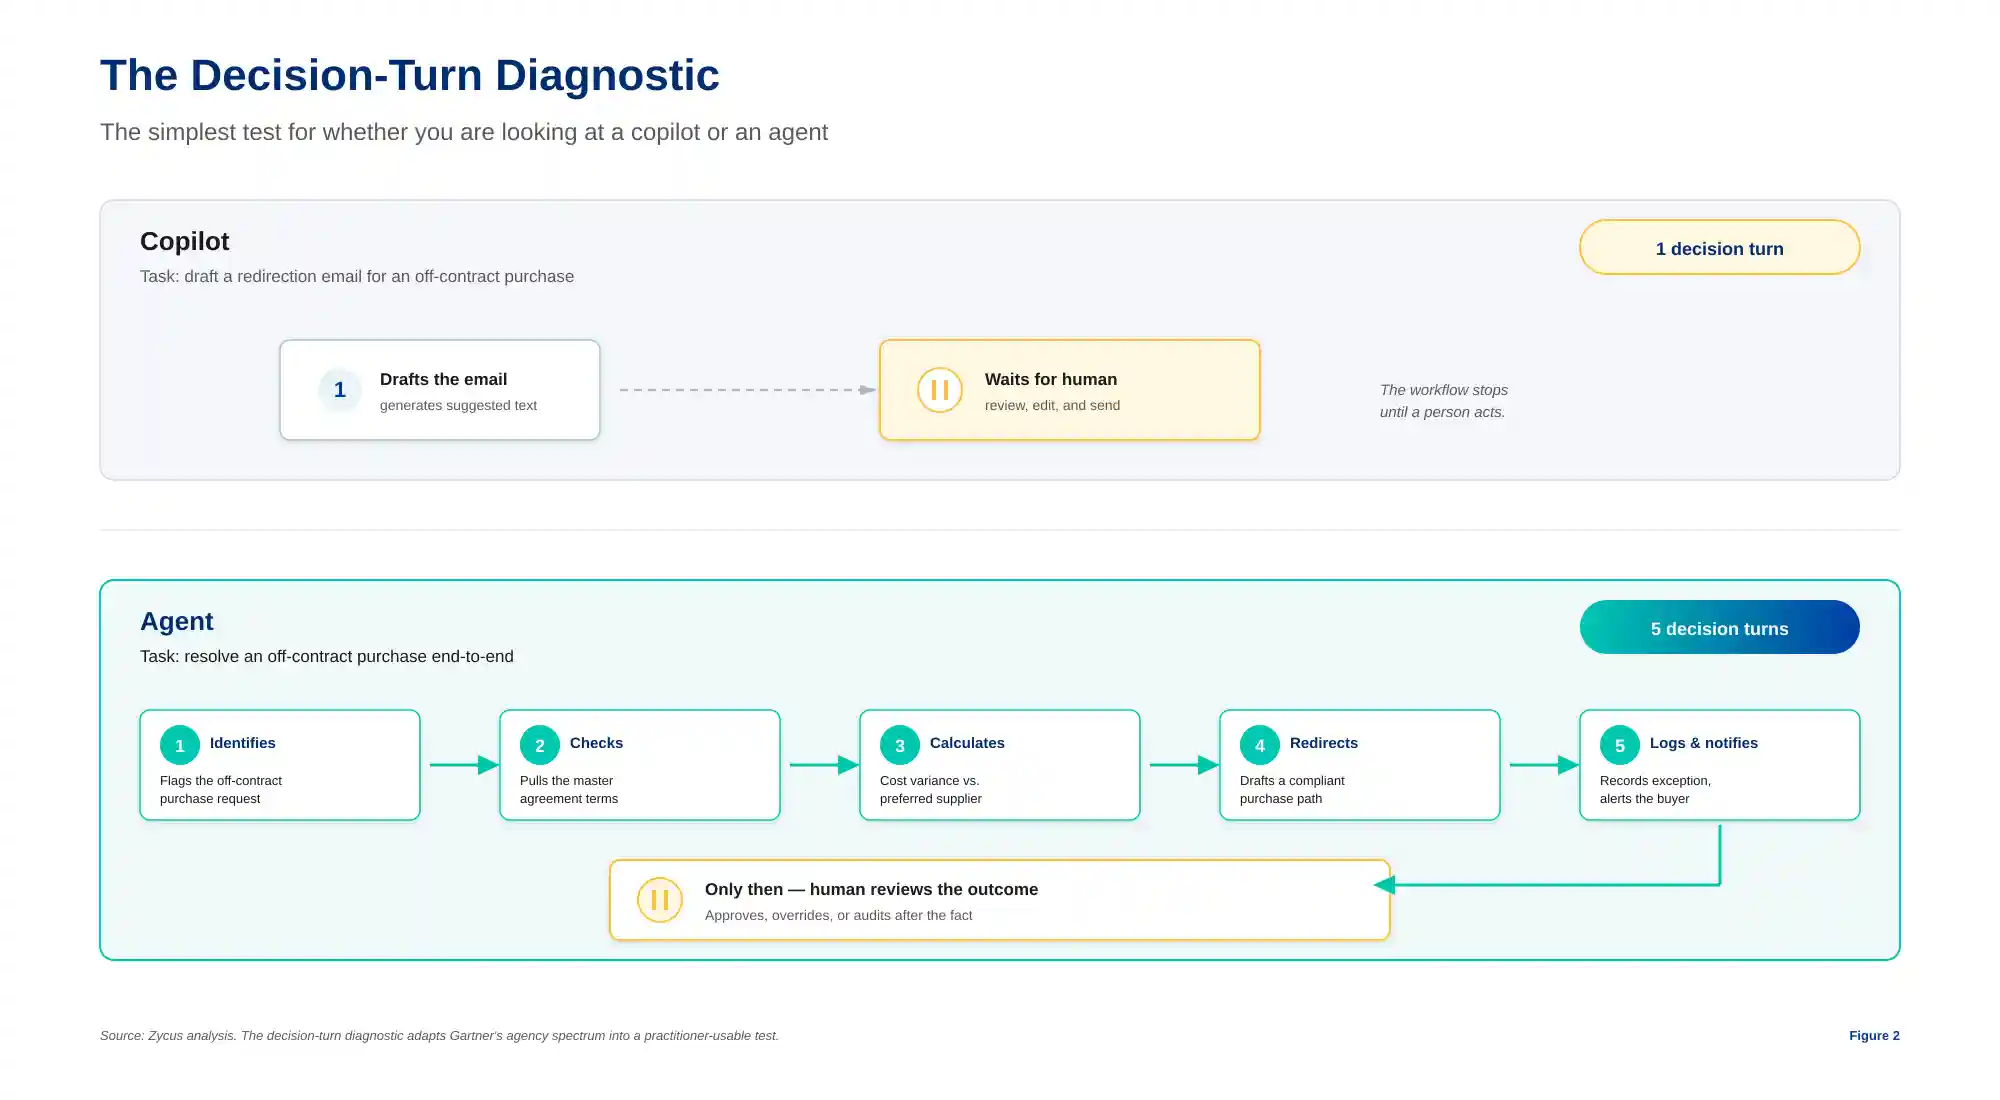Click 'Records exception, alerts the buyer' text
This screenshot has height=1100, width=2000.
point(1655,789)
